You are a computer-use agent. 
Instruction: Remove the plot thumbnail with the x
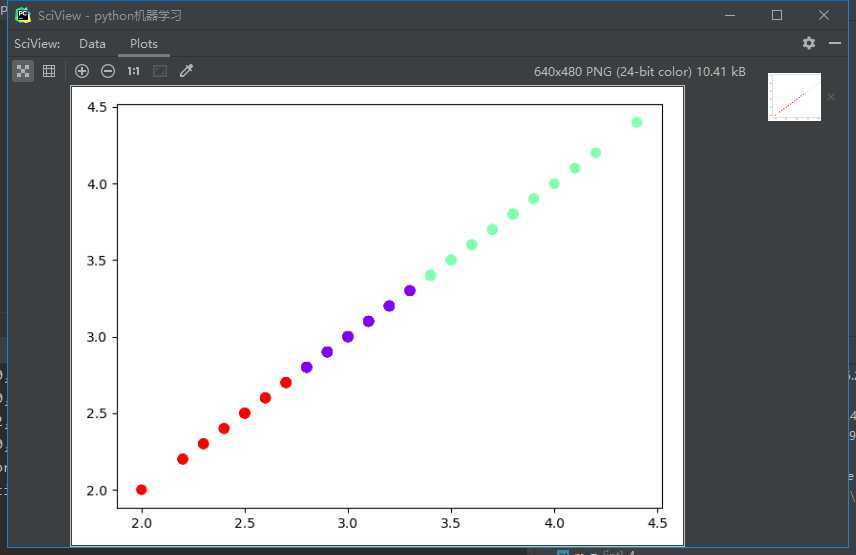[x=831, y=97]
